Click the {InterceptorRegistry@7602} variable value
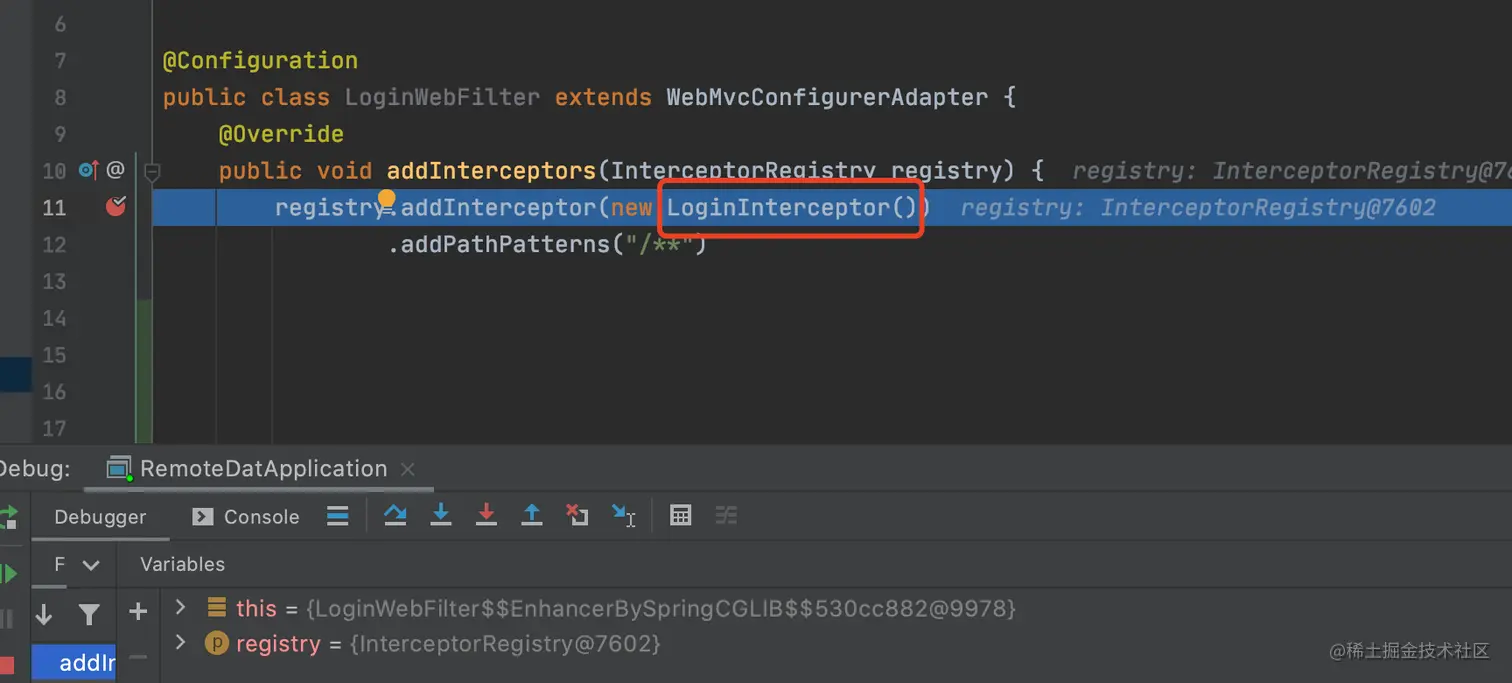1512x683 pixels. point(505,643)
